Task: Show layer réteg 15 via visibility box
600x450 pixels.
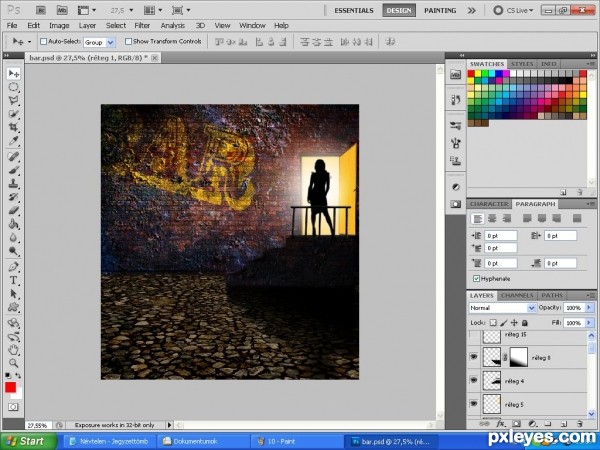Action: coord(474,336)
